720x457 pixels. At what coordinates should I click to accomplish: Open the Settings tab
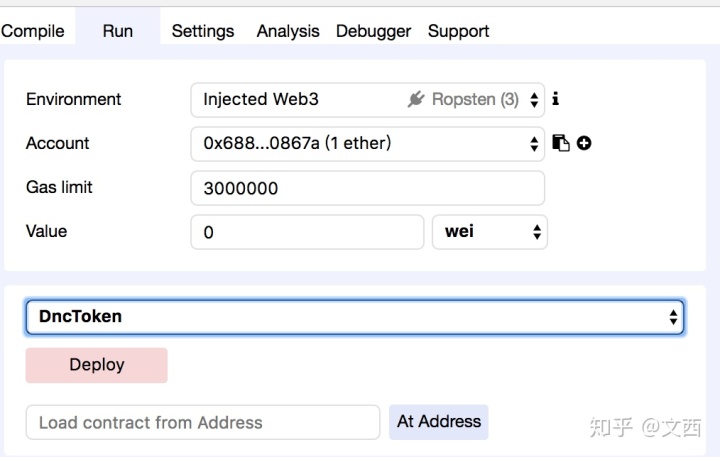click(203, 31)
